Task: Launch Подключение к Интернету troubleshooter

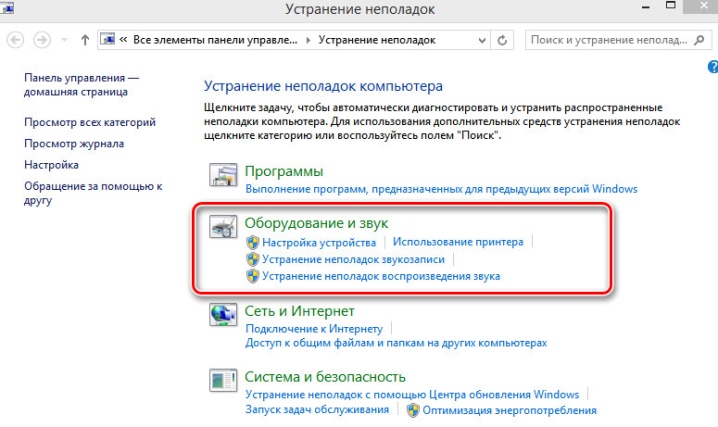Action: (x=314, y=329)
